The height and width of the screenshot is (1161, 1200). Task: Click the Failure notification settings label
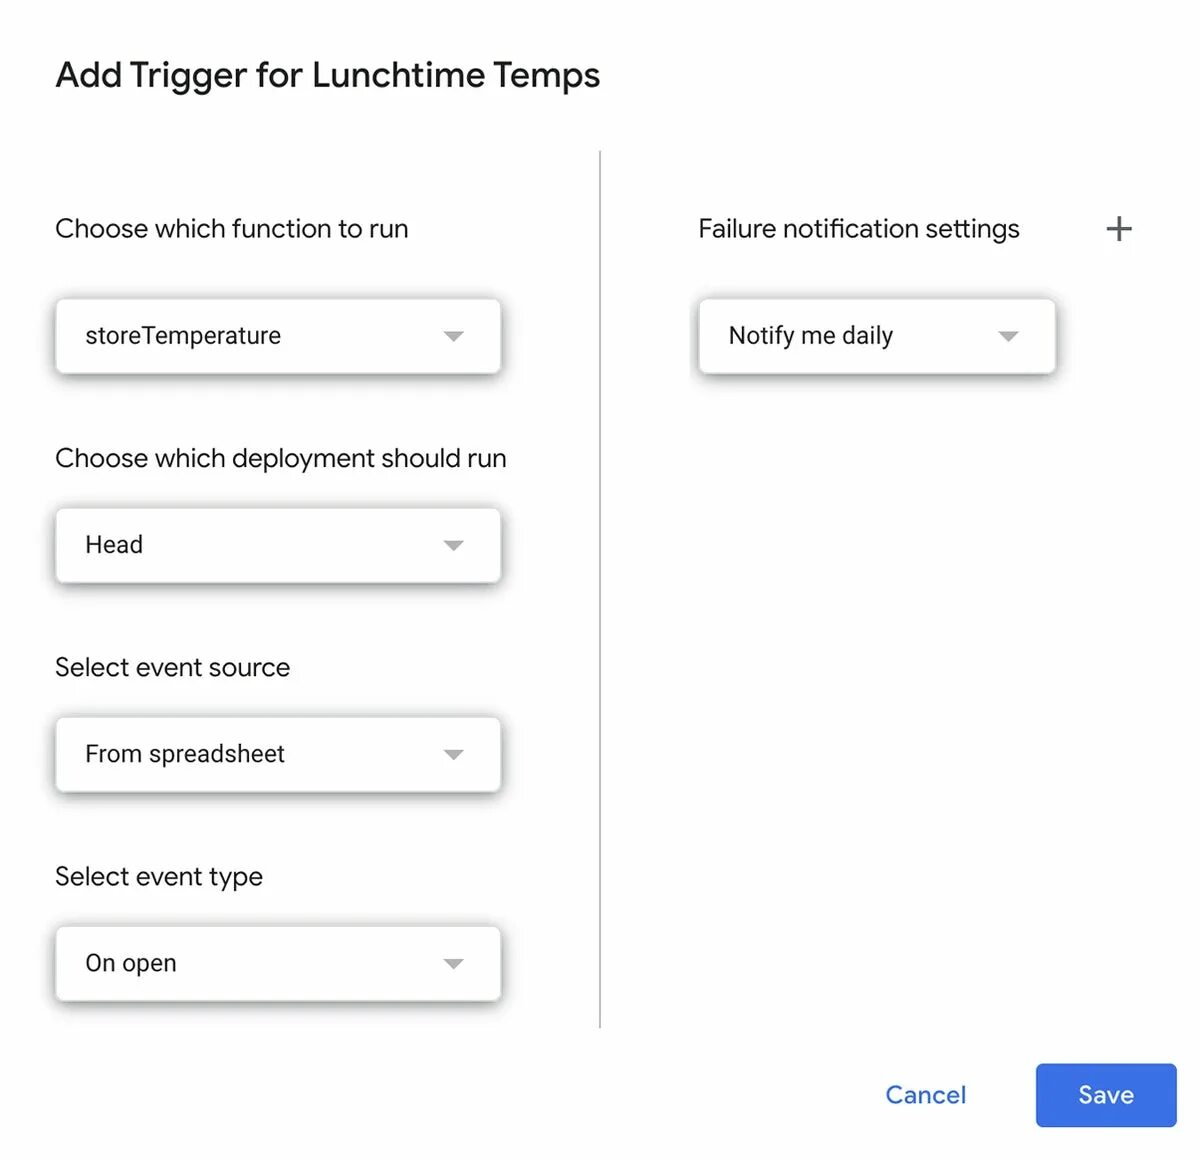[858, 229]
